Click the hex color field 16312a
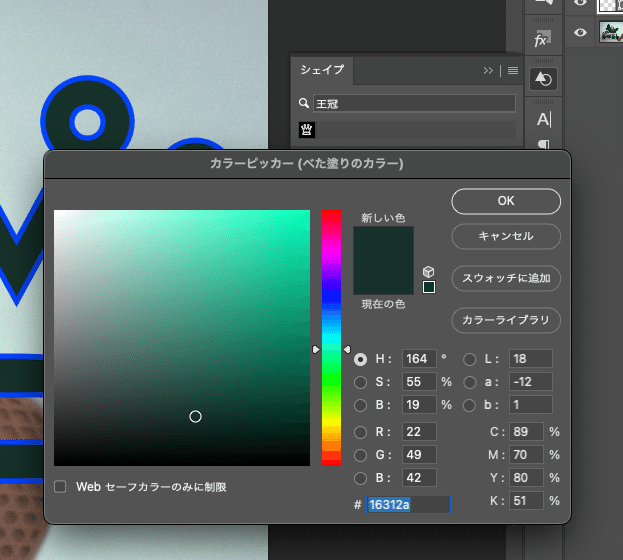Screen dimensions: 623x560 pyautogui.click(x=408, y=504)
